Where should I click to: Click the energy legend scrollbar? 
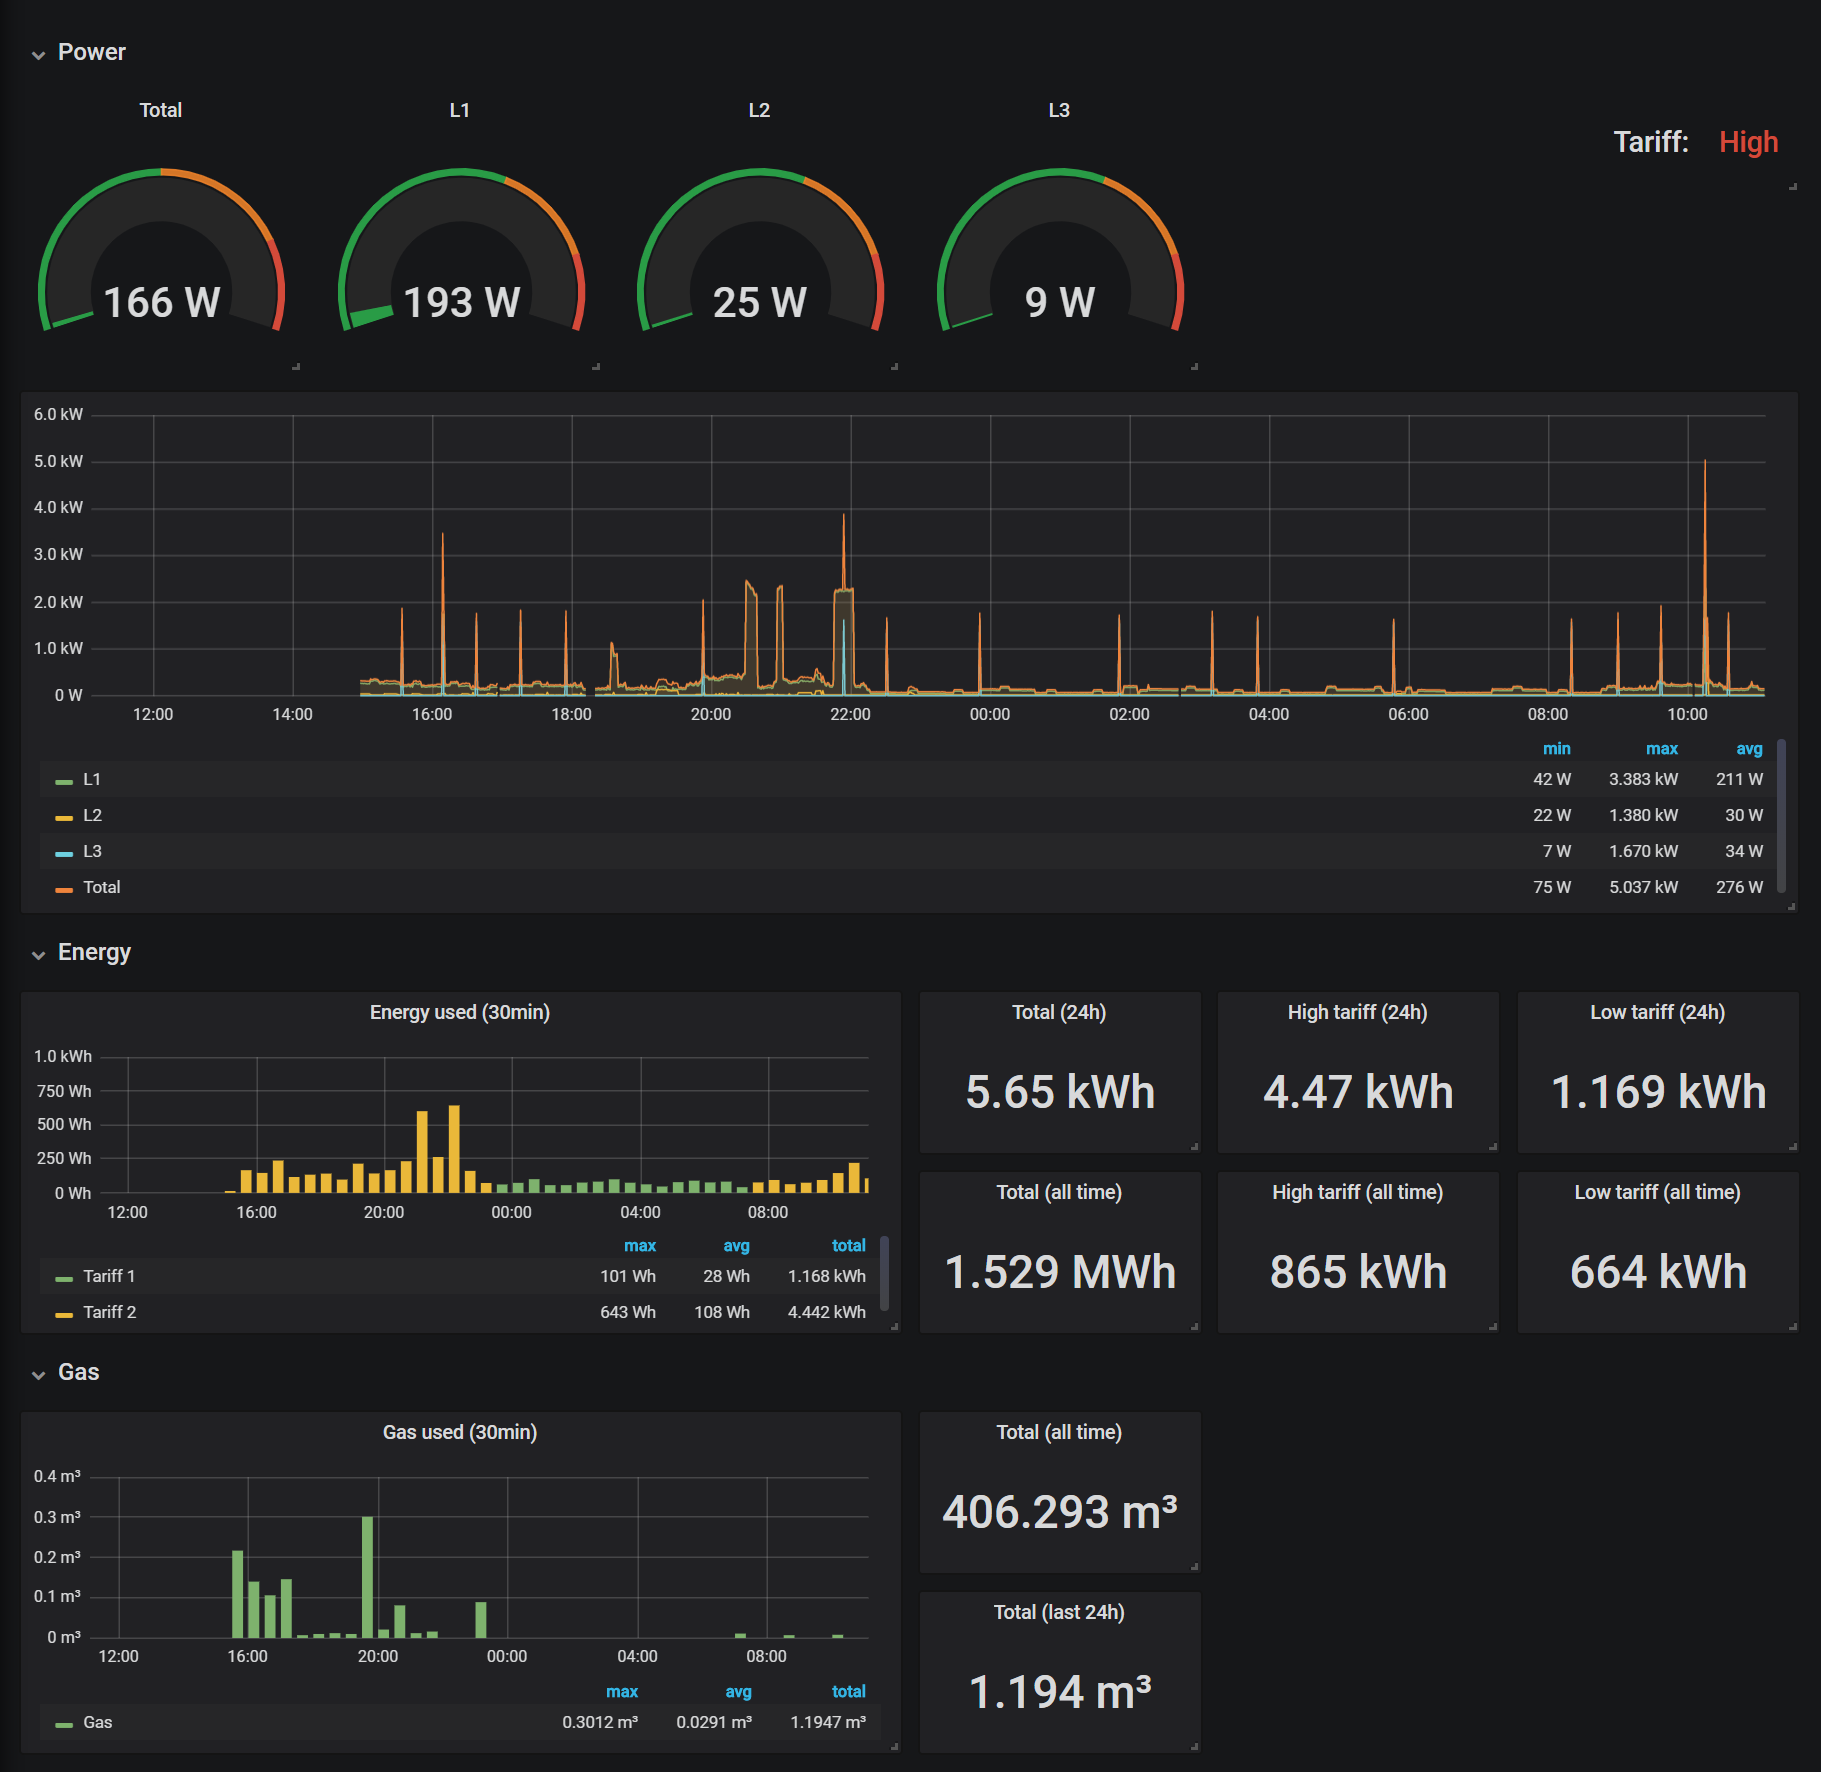(884, 1273)
